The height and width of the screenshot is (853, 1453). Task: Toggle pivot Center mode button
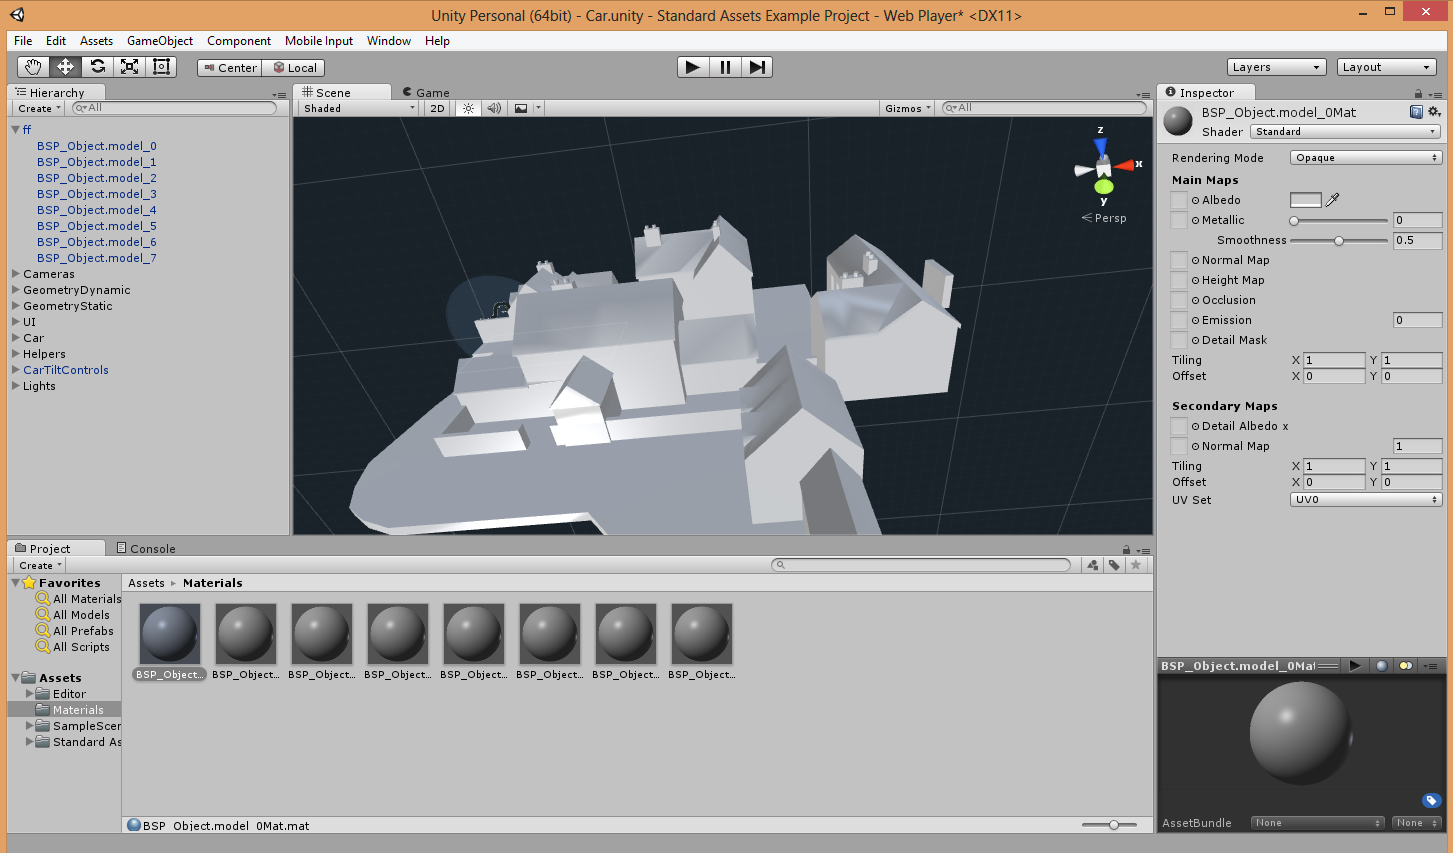[230, 68]
